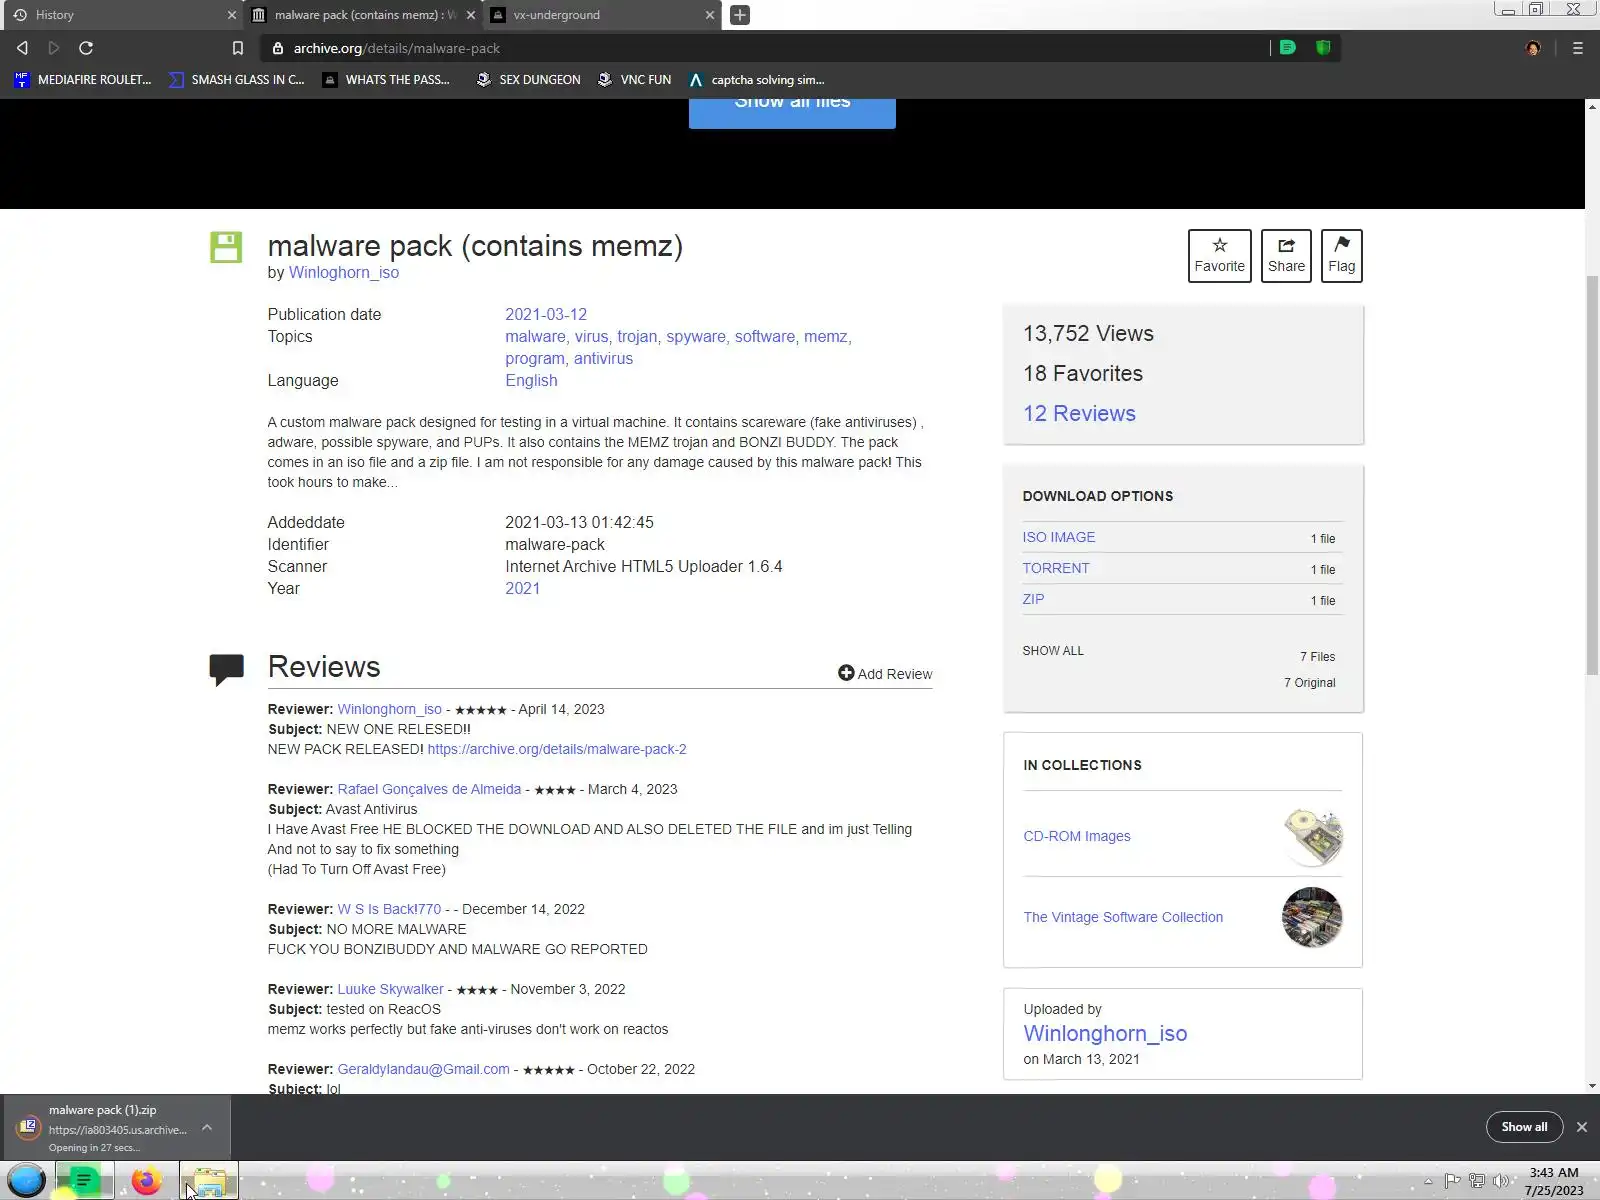
Task: Show hidden system tray icons
Action: (1428, 1181)
